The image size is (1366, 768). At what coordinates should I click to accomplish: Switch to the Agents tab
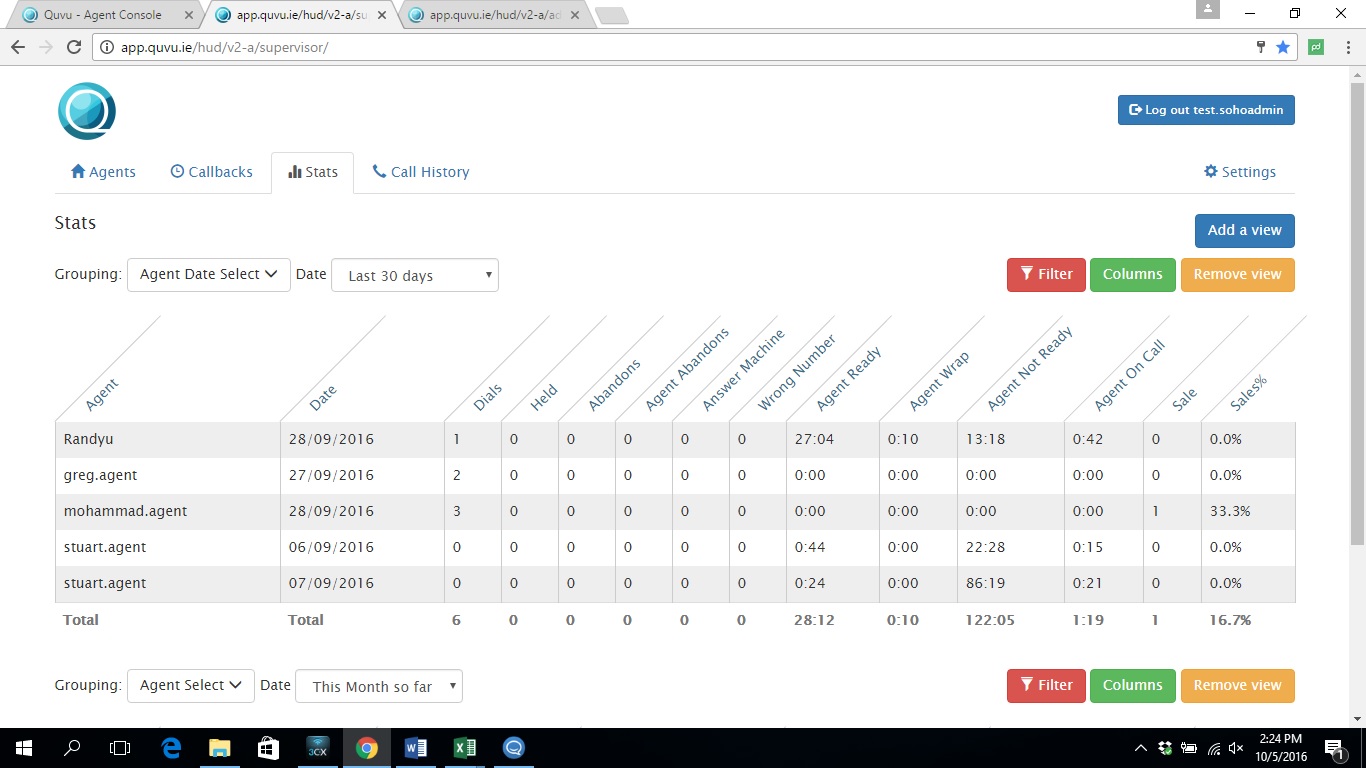[103, 172]
